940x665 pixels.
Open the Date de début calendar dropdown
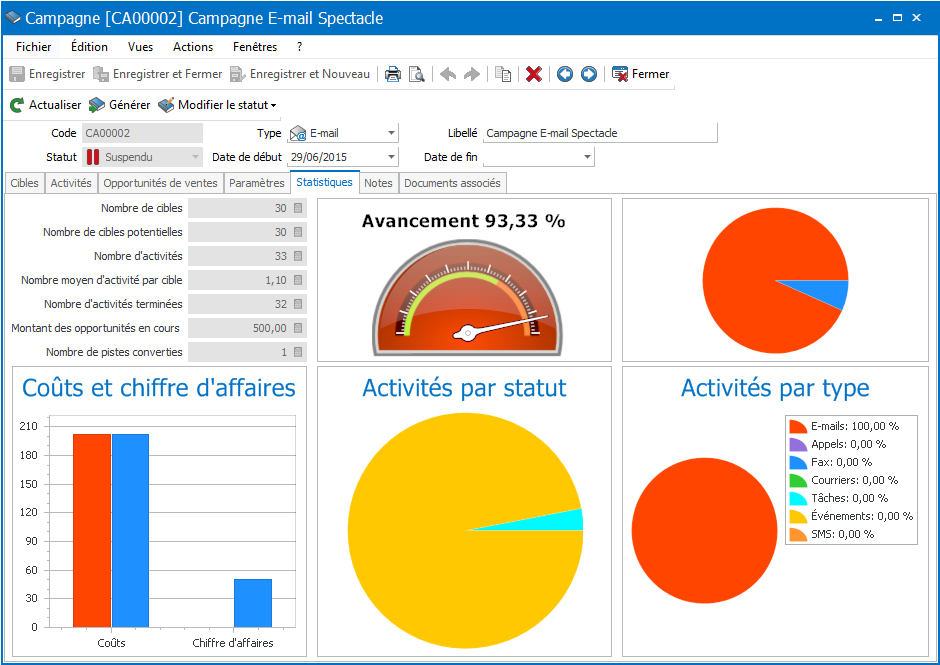(390, 157)
